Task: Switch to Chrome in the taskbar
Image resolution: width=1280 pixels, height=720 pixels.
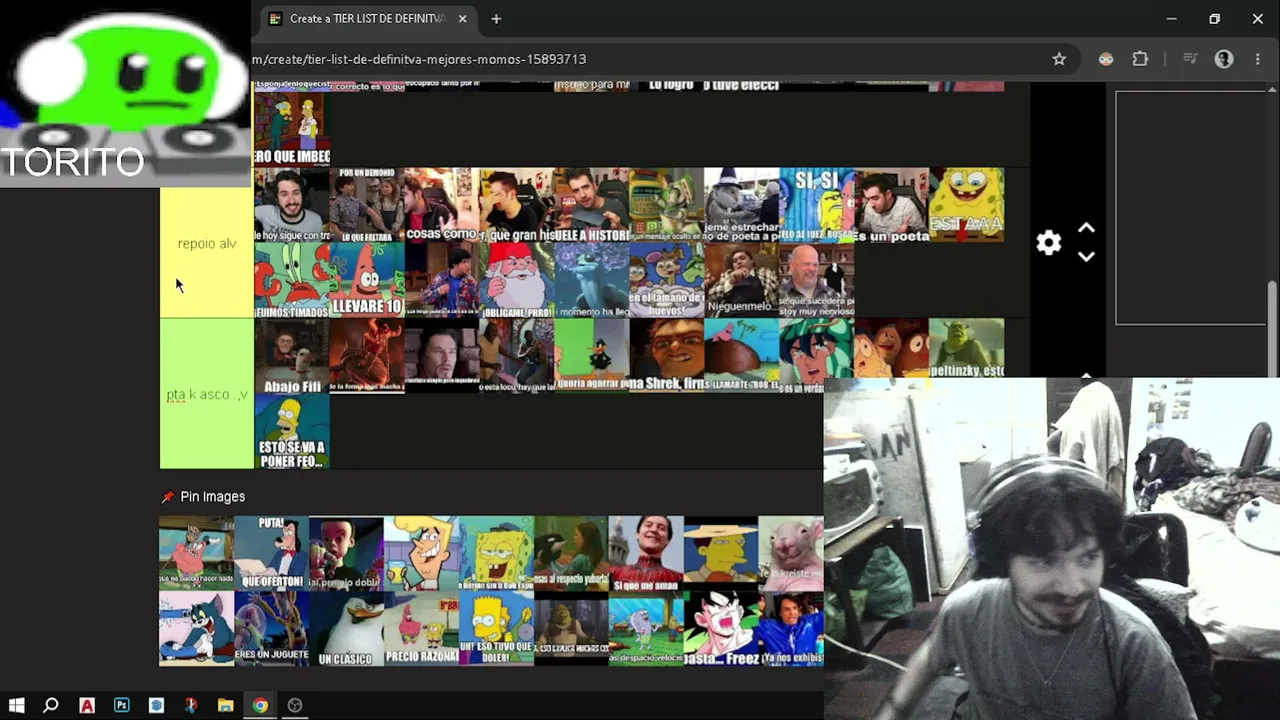Action: coord(260,705)
